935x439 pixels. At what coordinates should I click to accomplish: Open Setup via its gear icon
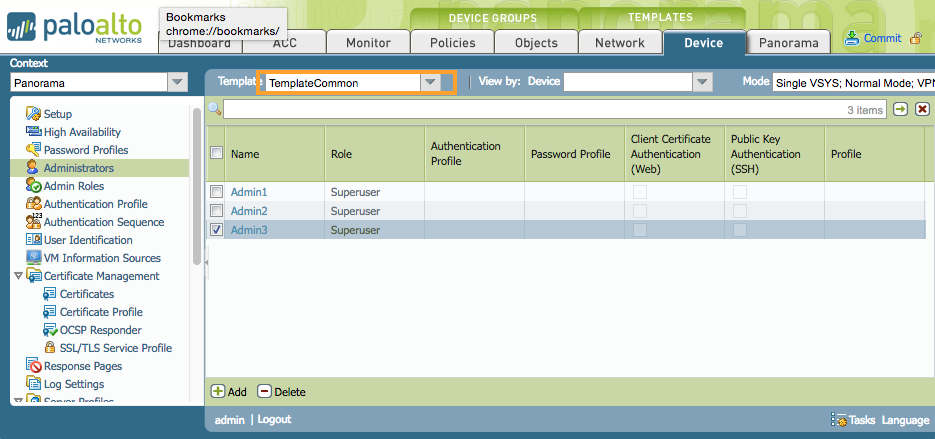(34, 114)
